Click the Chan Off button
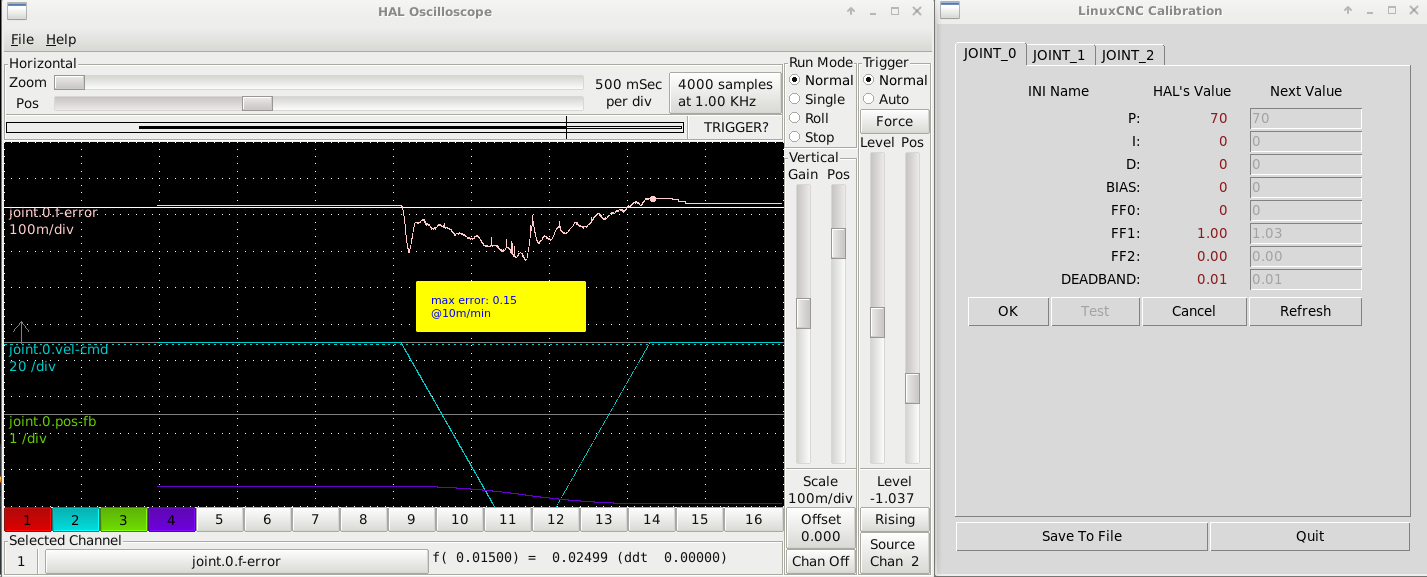 820,561
